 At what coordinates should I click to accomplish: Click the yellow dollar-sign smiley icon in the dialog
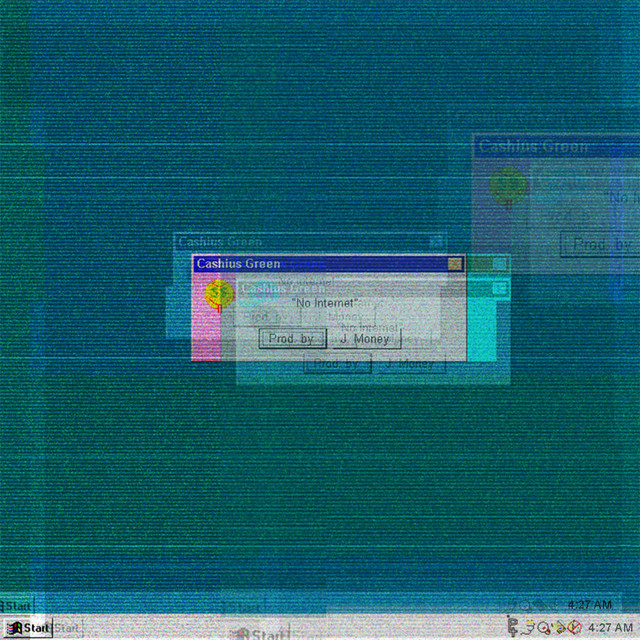click(217, 294)
